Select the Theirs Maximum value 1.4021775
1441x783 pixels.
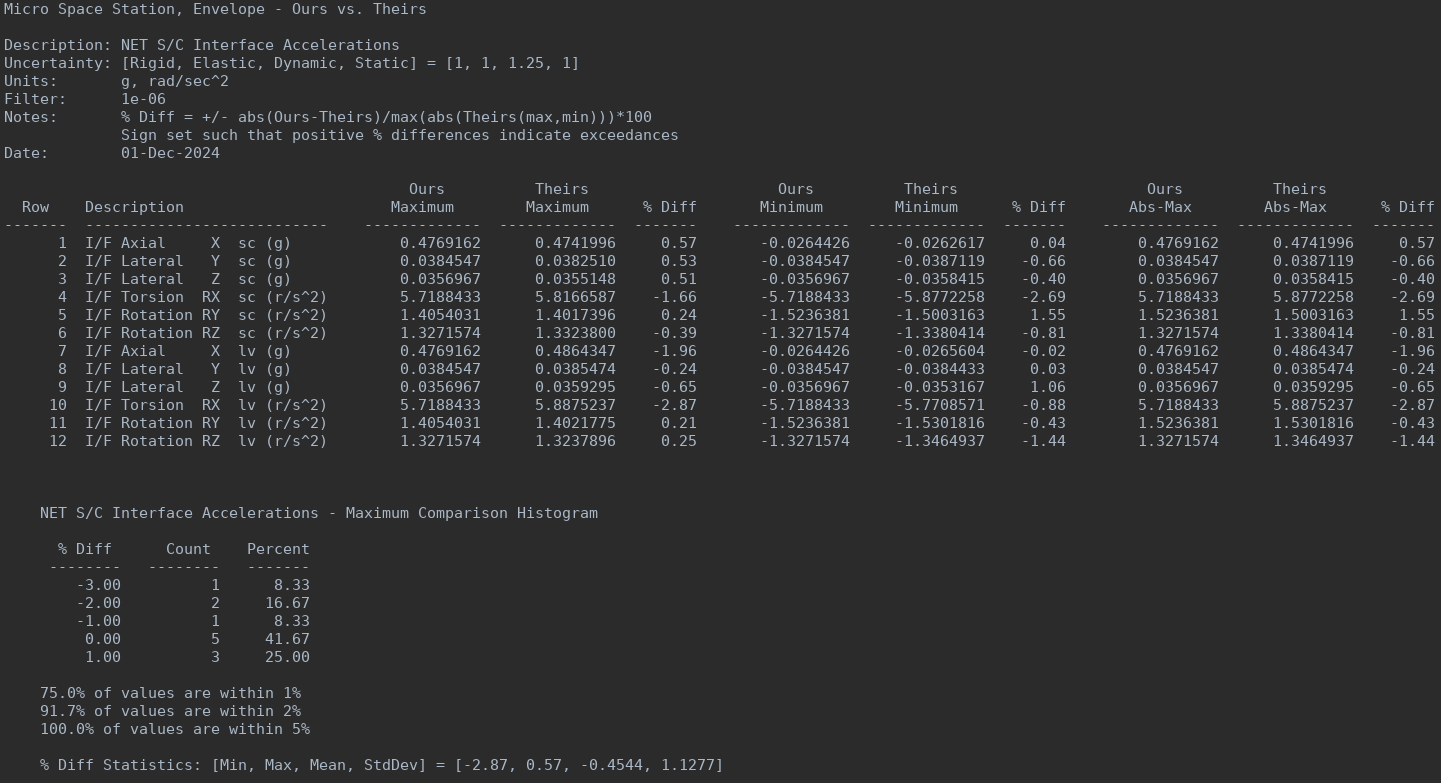(575, 423)
